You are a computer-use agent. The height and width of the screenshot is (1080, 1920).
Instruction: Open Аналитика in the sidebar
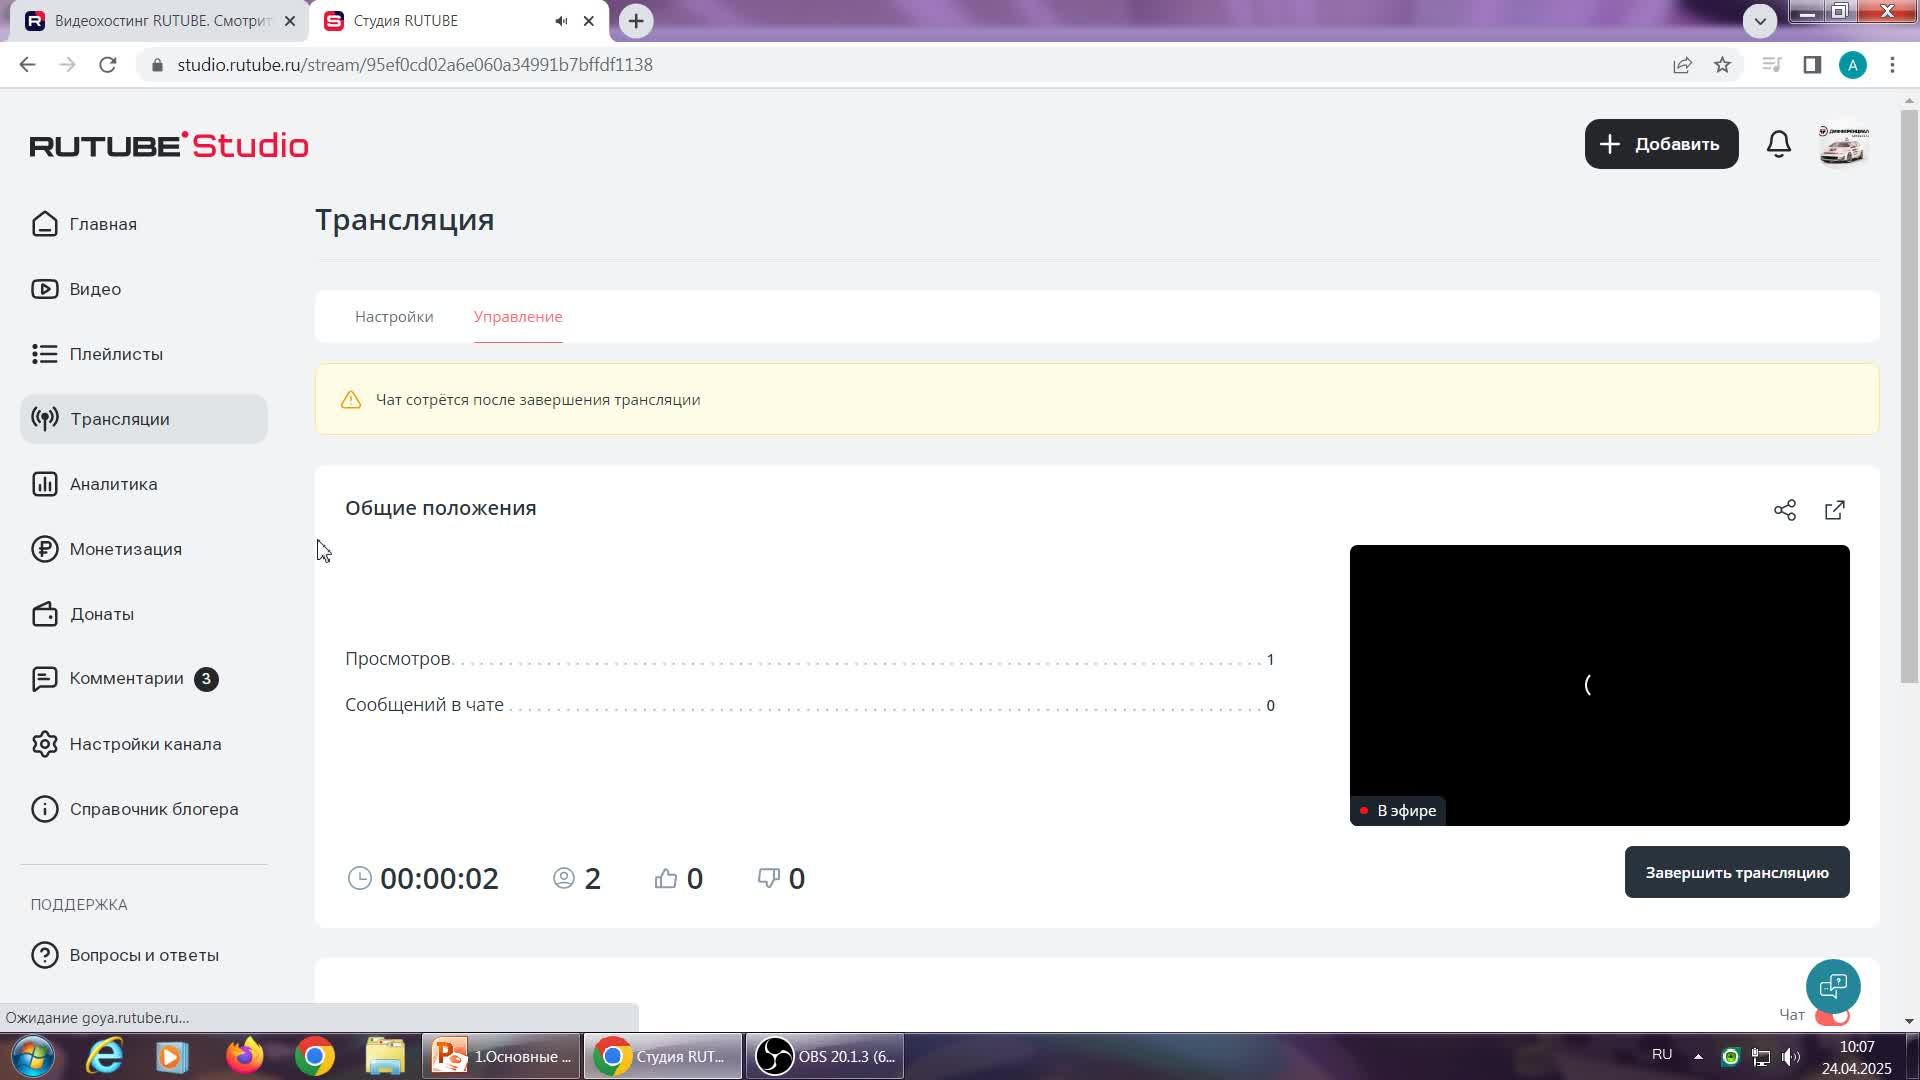113,484
